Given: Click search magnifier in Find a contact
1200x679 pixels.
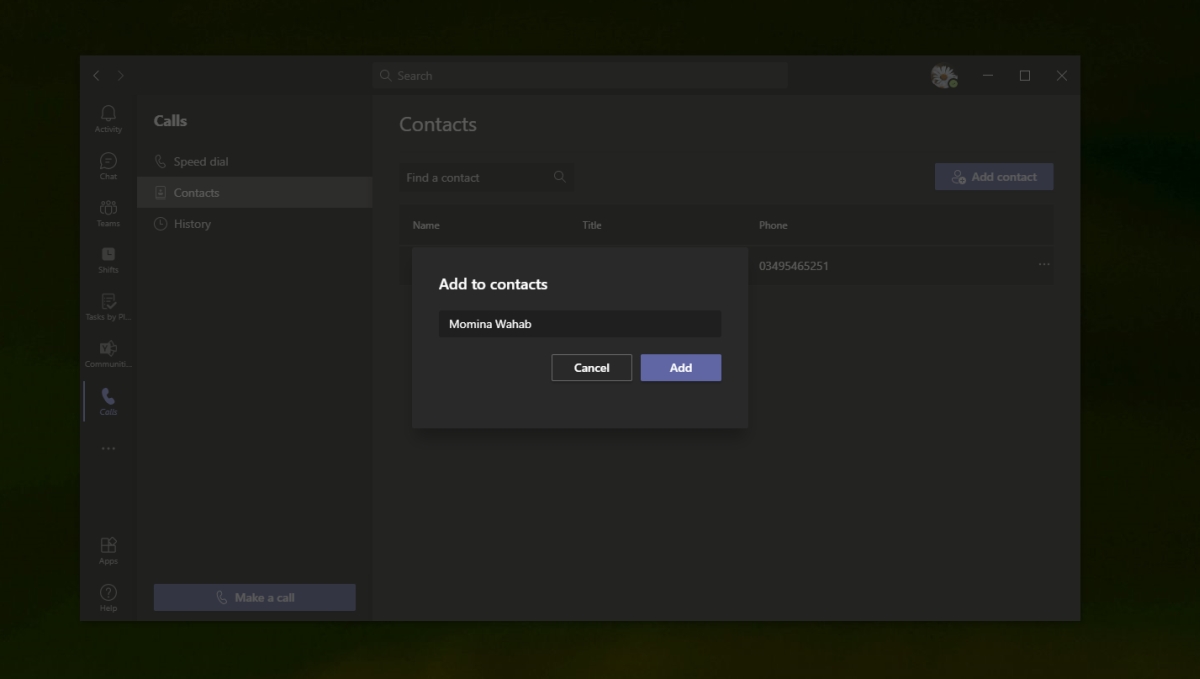Looking at the screenshot, I should [x=560, y=177].
